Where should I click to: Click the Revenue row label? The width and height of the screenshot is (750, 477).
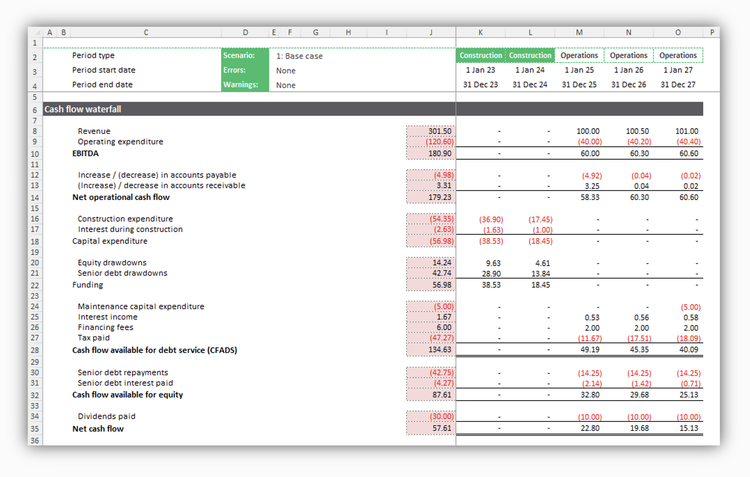pyautogui.click(x=94, y=131)
